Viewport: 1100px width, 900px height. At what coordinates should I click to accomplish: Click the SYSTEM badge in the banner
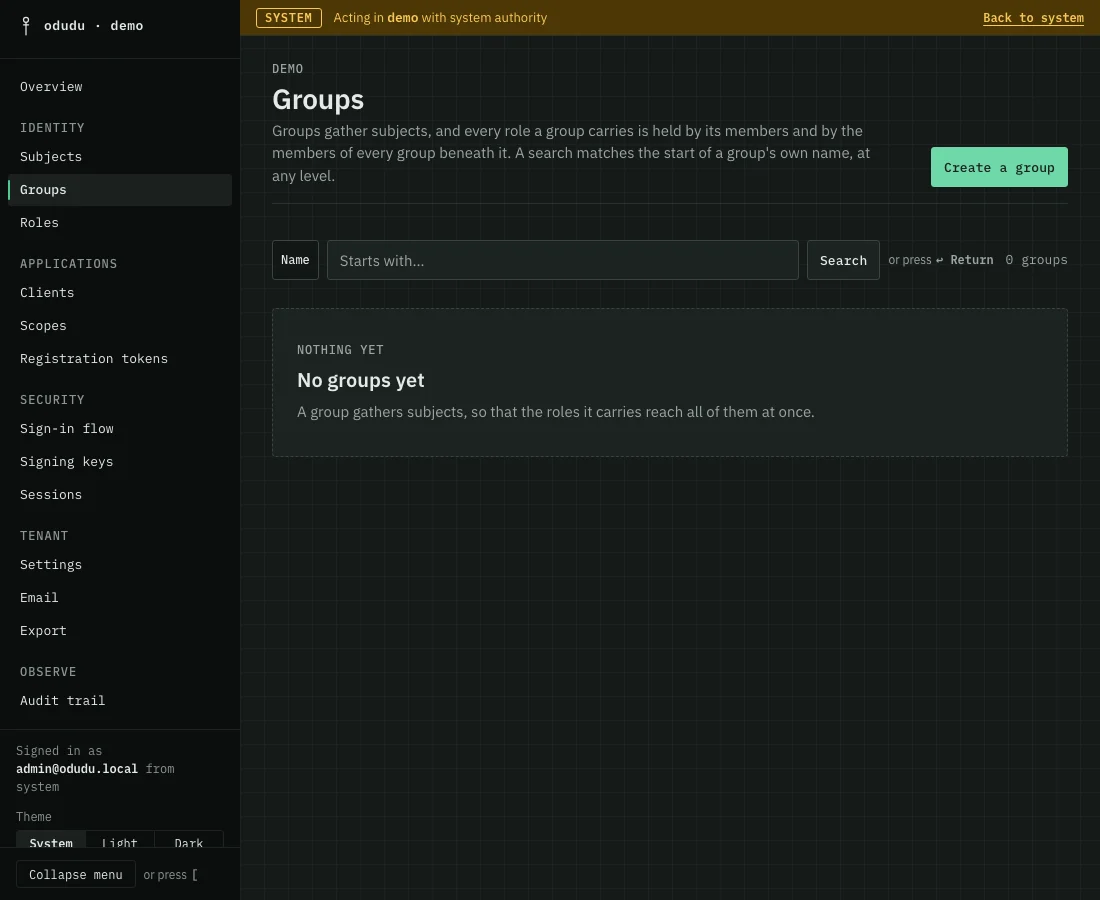pos(288,18)
